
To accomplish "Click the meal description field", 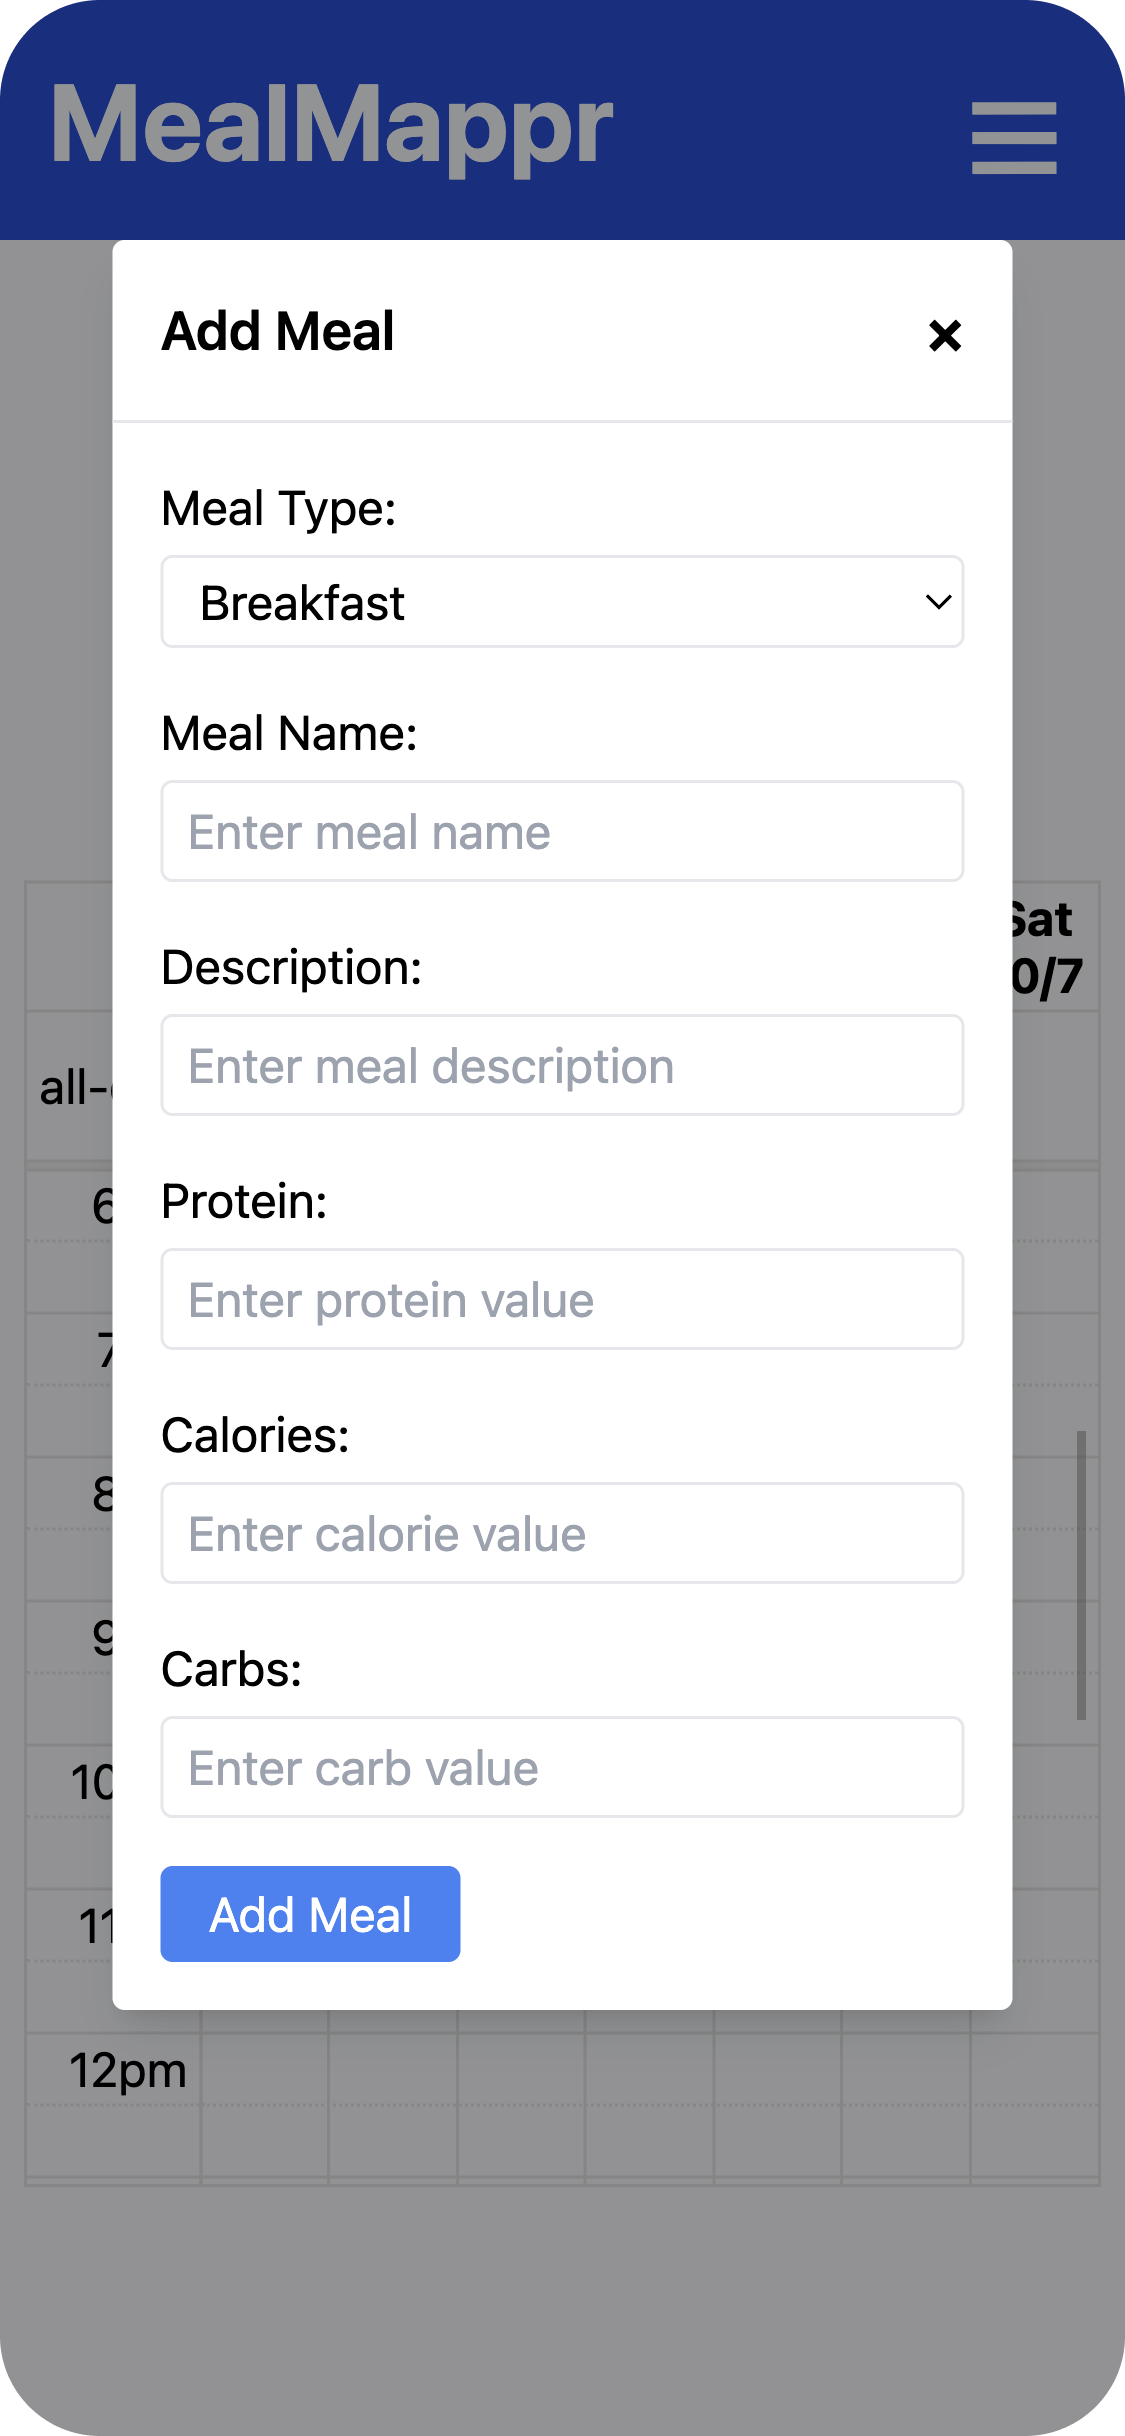I will click(x=562, y=1065).
